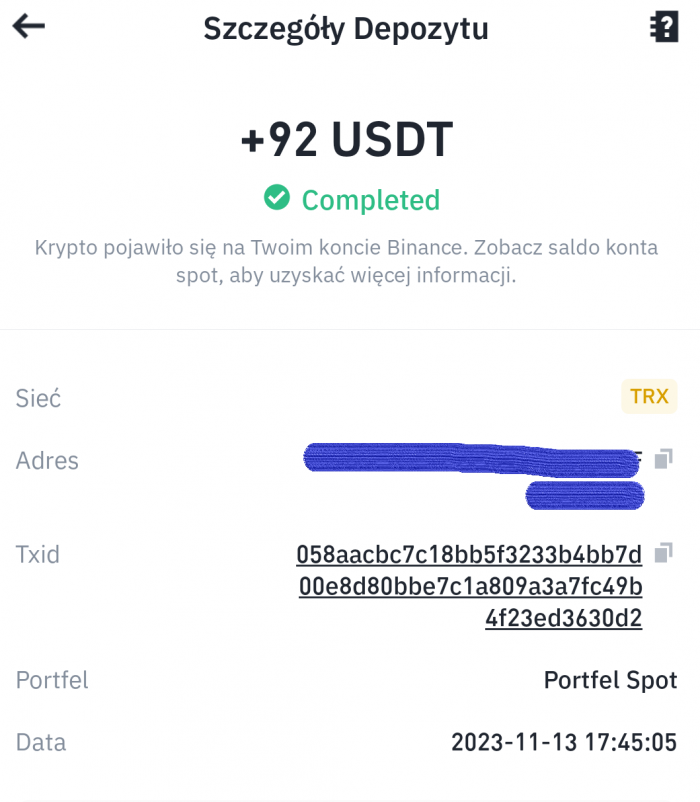Click the "Szczegóły Depozytu" page title
Viewport: 700px width, 802px height.
coord(346,29)
